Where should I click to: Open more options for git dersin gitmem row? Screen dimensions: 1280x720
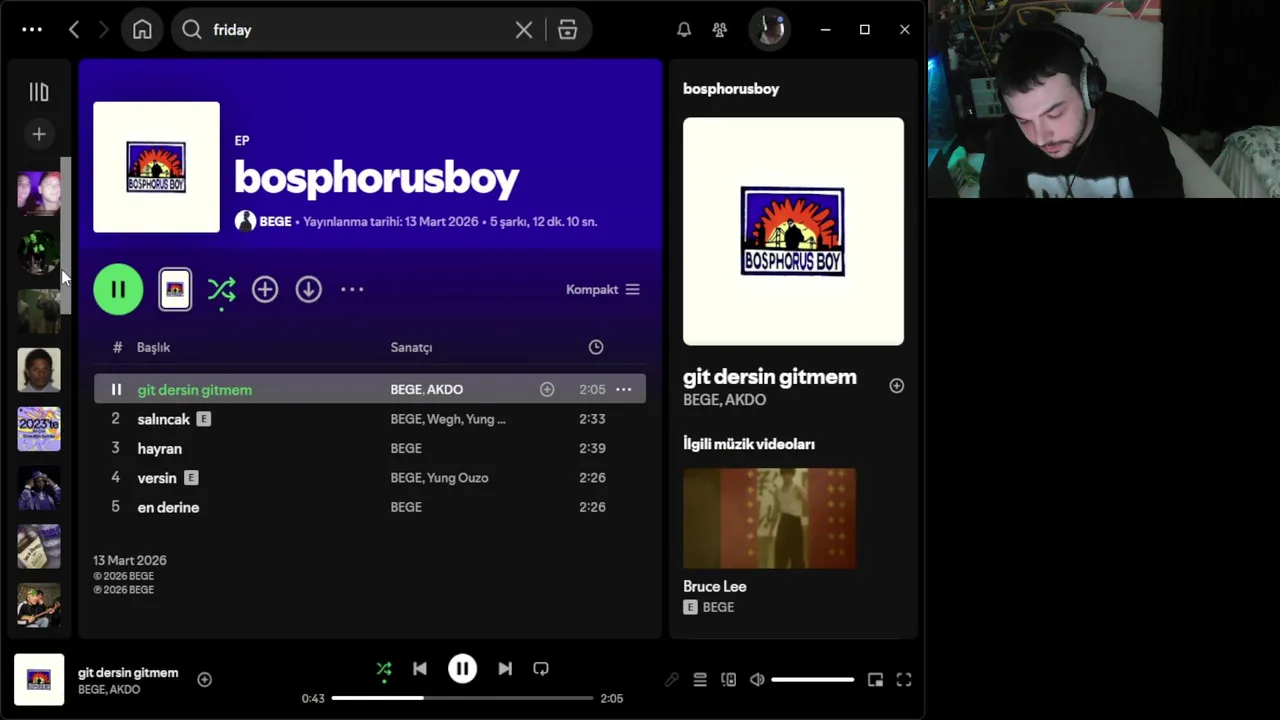point(624,390)
